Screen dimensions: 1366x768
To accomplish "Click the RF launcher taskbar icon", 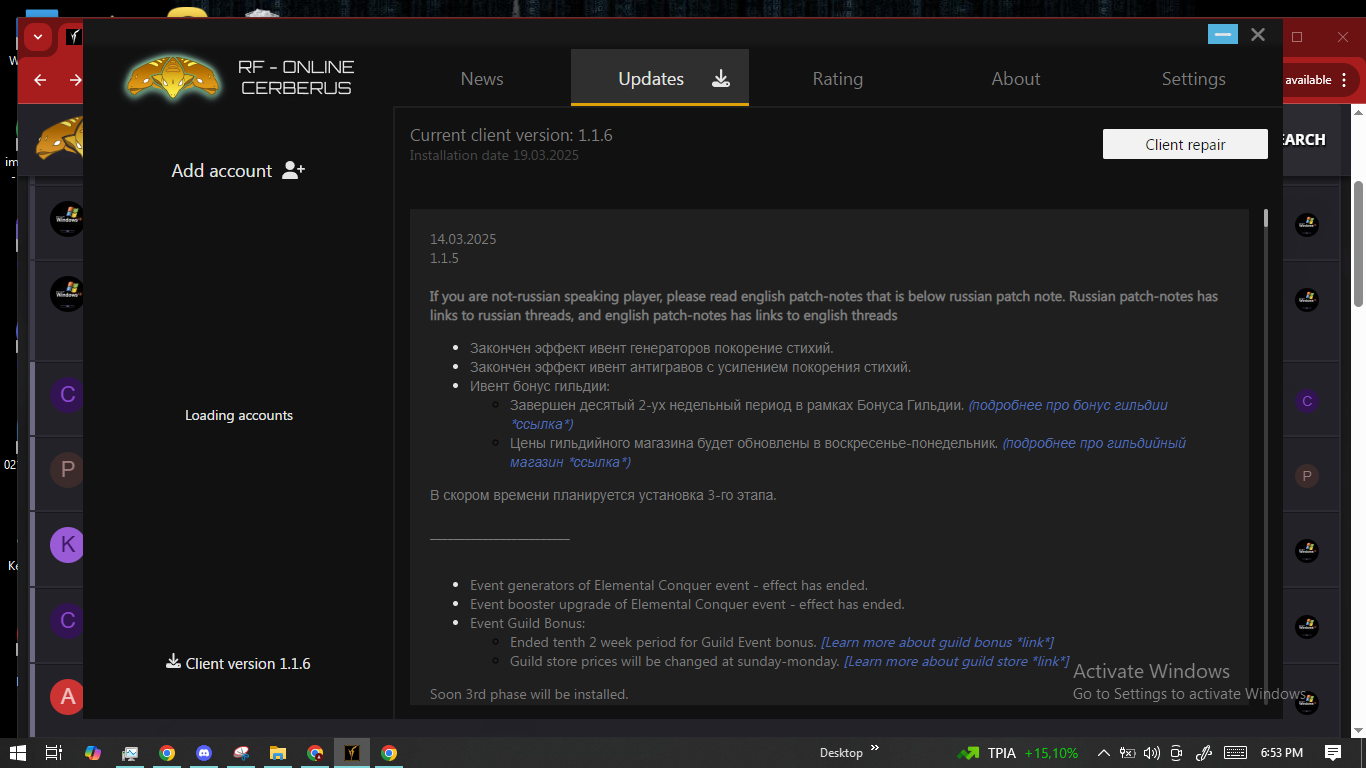I will click(x=352, y=753).
